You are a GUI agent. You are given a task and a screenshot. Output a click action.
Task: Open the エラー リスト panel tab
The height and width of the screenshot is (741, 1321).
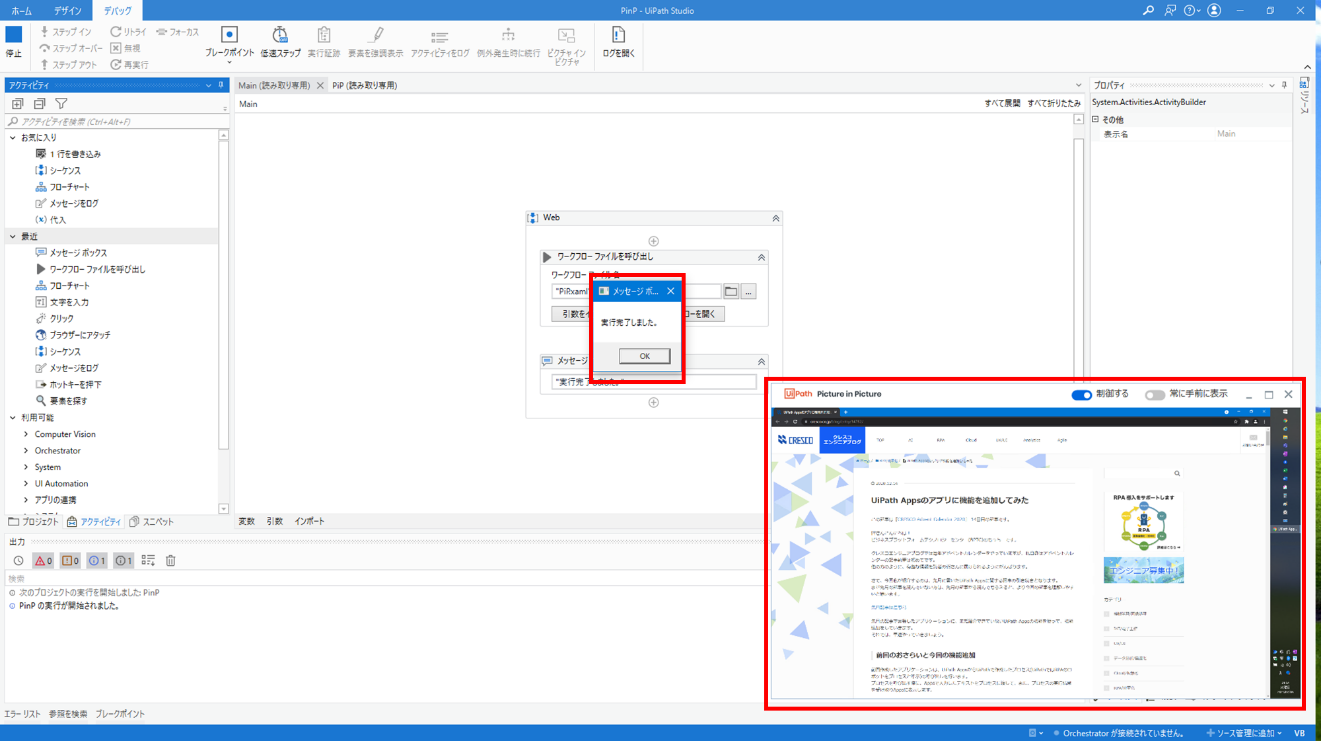click(22, 714)
